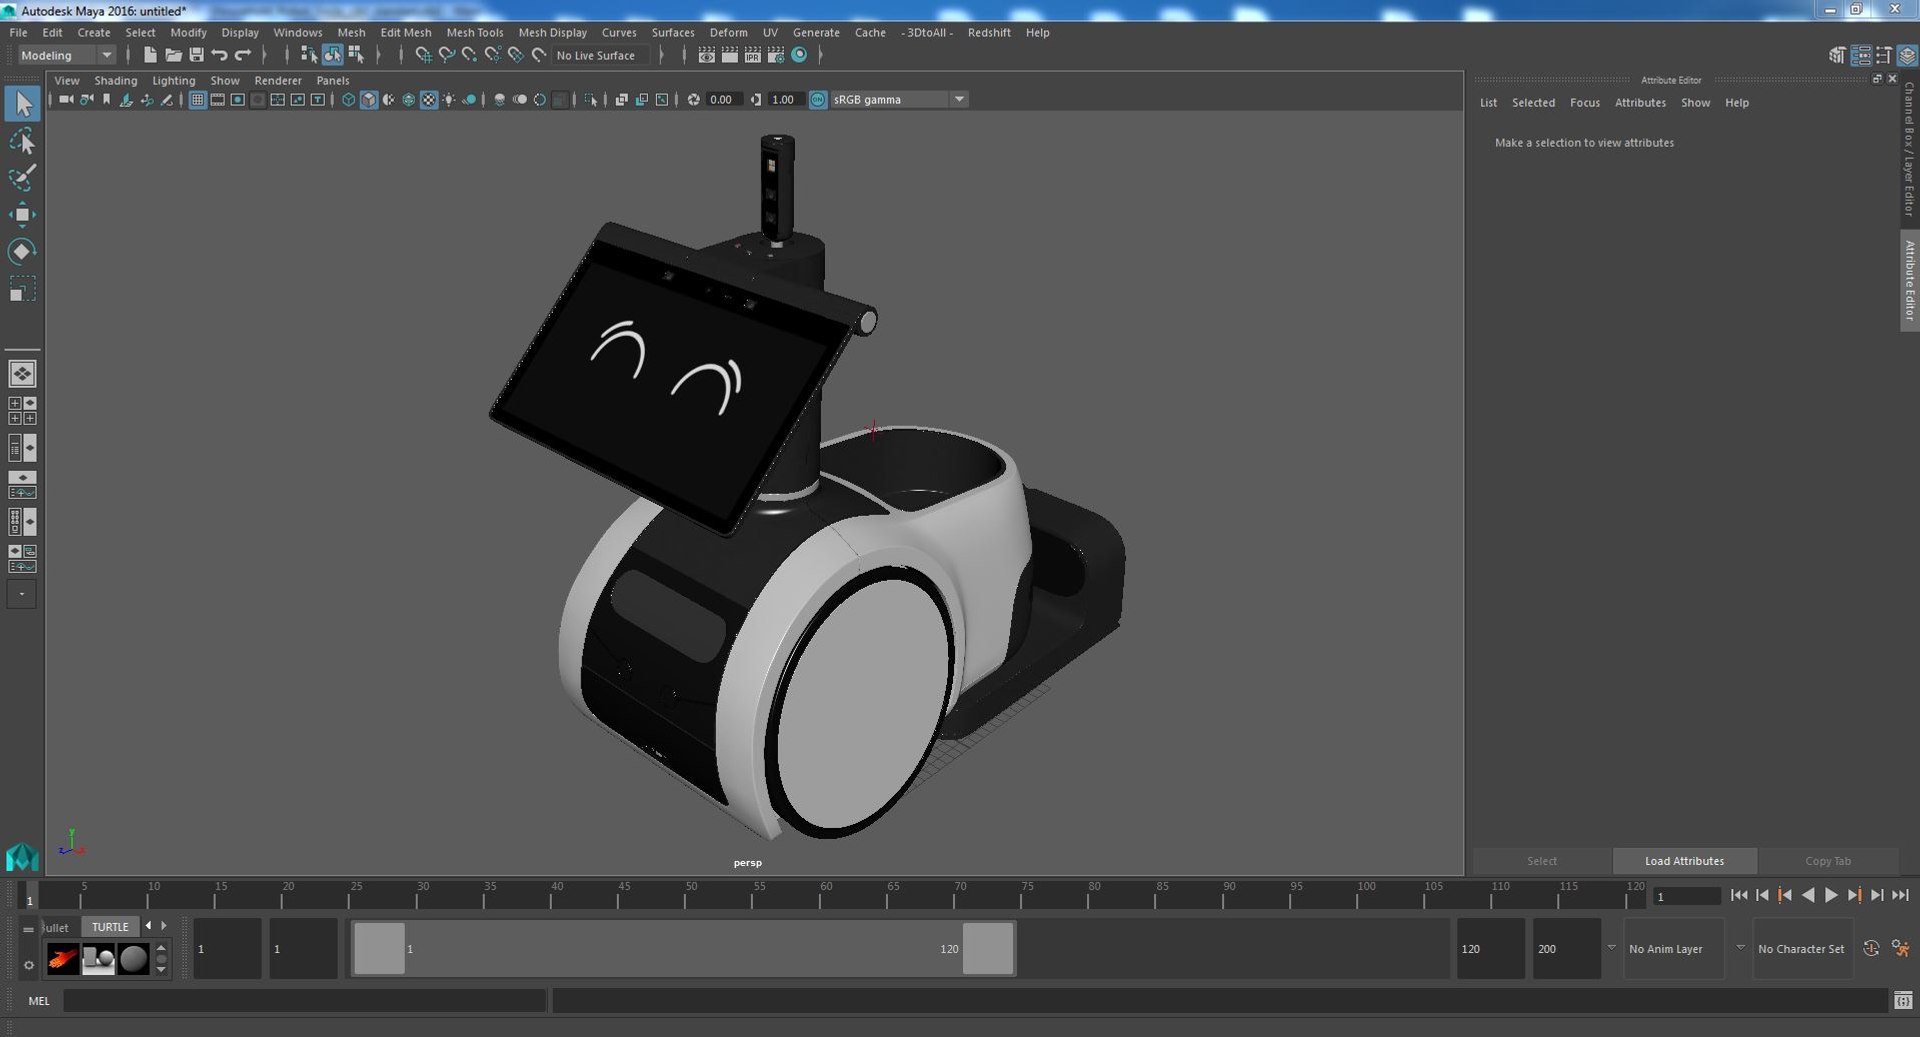The width and height of the screenshot is (1920, 1037).
Task: Click the single perspective layout icon
Action: (22, 374)
